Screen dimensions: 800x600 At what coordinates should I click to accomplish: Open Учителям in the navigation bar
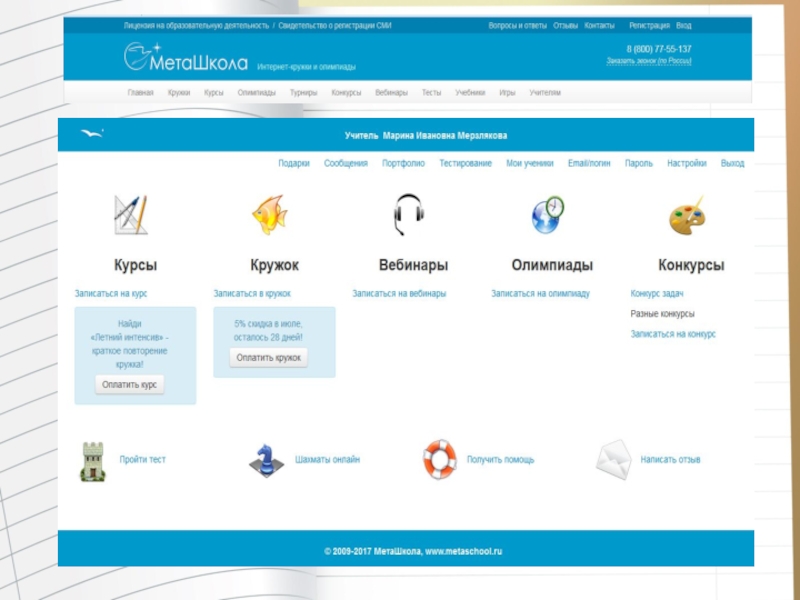545,93
